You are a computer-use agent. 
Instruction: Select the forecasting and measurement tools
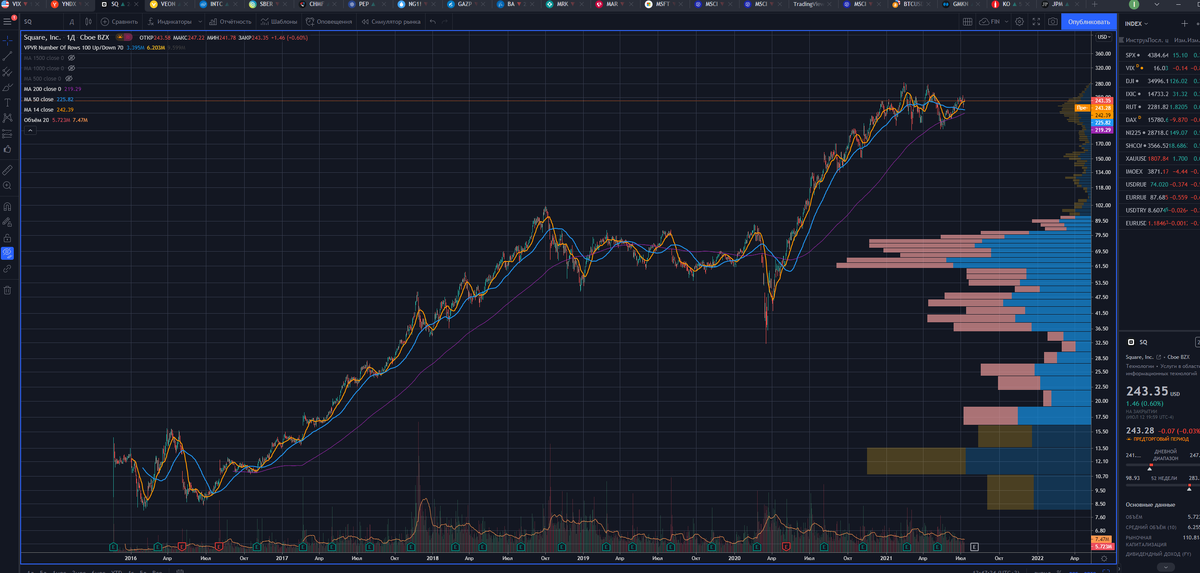pos(8,133)
